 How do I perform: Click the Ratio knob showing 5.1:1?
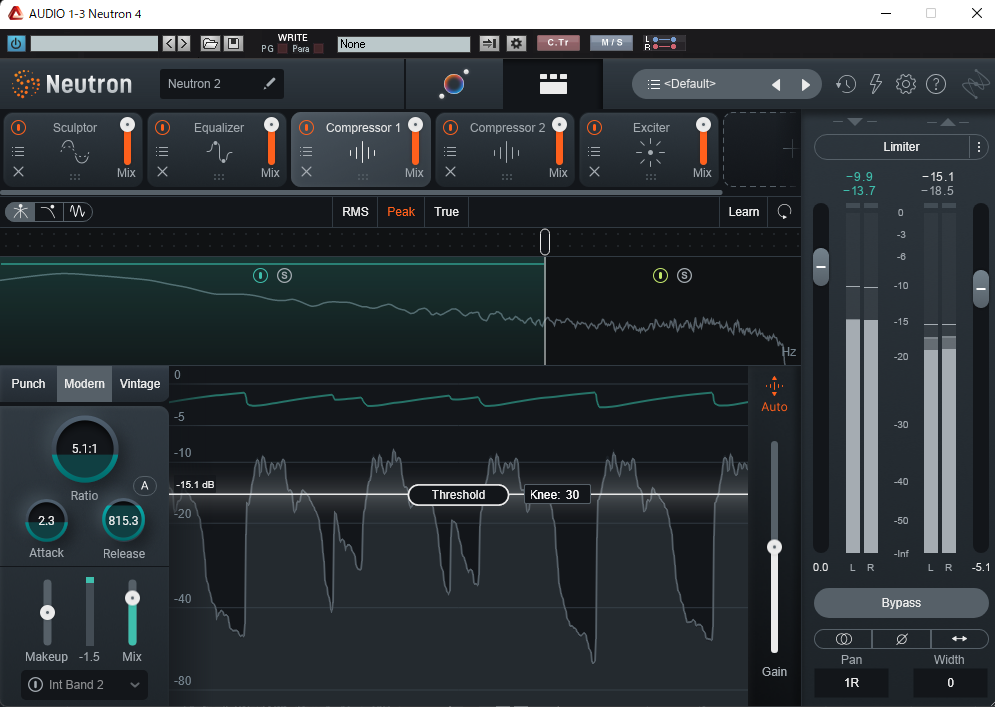coord(84,449)
